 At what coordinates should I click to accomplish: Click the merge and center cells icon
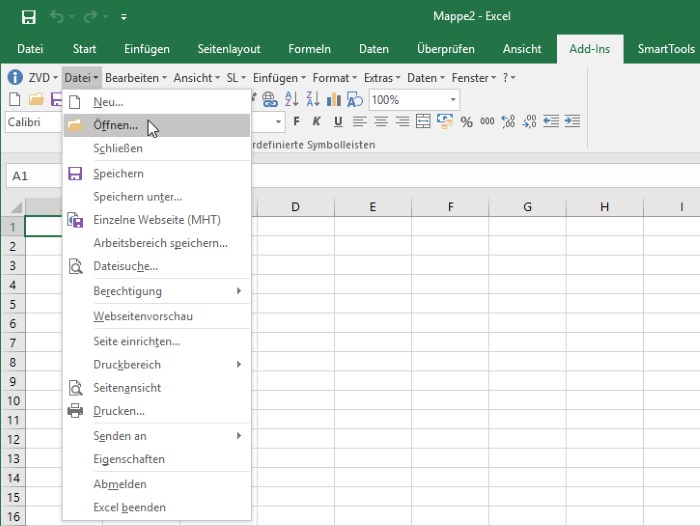click(x=423, y=121)
